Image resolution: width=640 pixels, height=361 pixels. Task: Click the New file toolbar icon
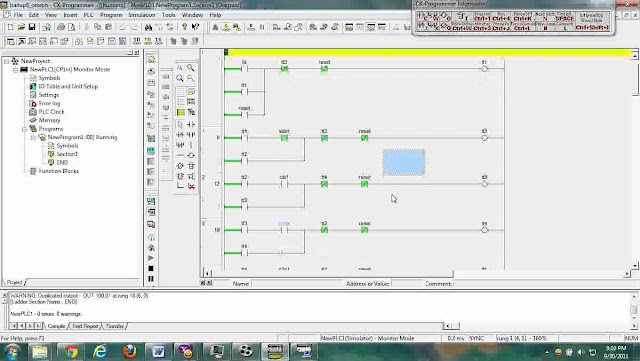10,27
